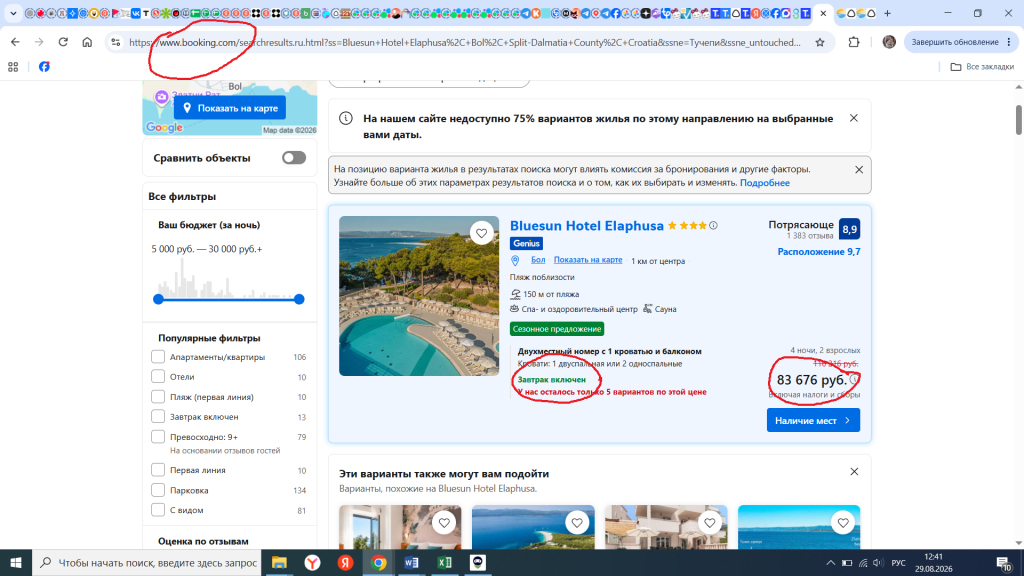Show hidden system tray icons chevron
Viewport: 1024px width, 576px height.
click(x=830, y=563)
